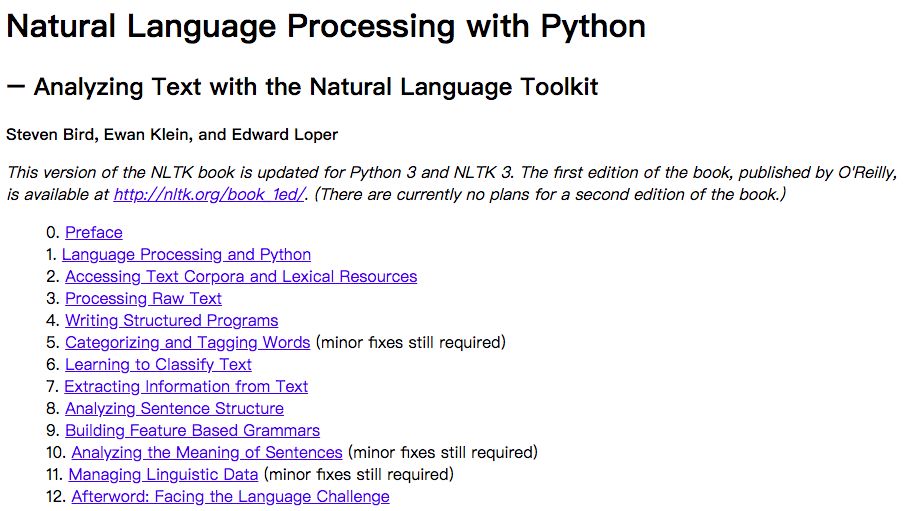Screen dimensions: 907x511
Task: Click the minor fixes note beside Categorizing chapter
Action: [411, 343]
